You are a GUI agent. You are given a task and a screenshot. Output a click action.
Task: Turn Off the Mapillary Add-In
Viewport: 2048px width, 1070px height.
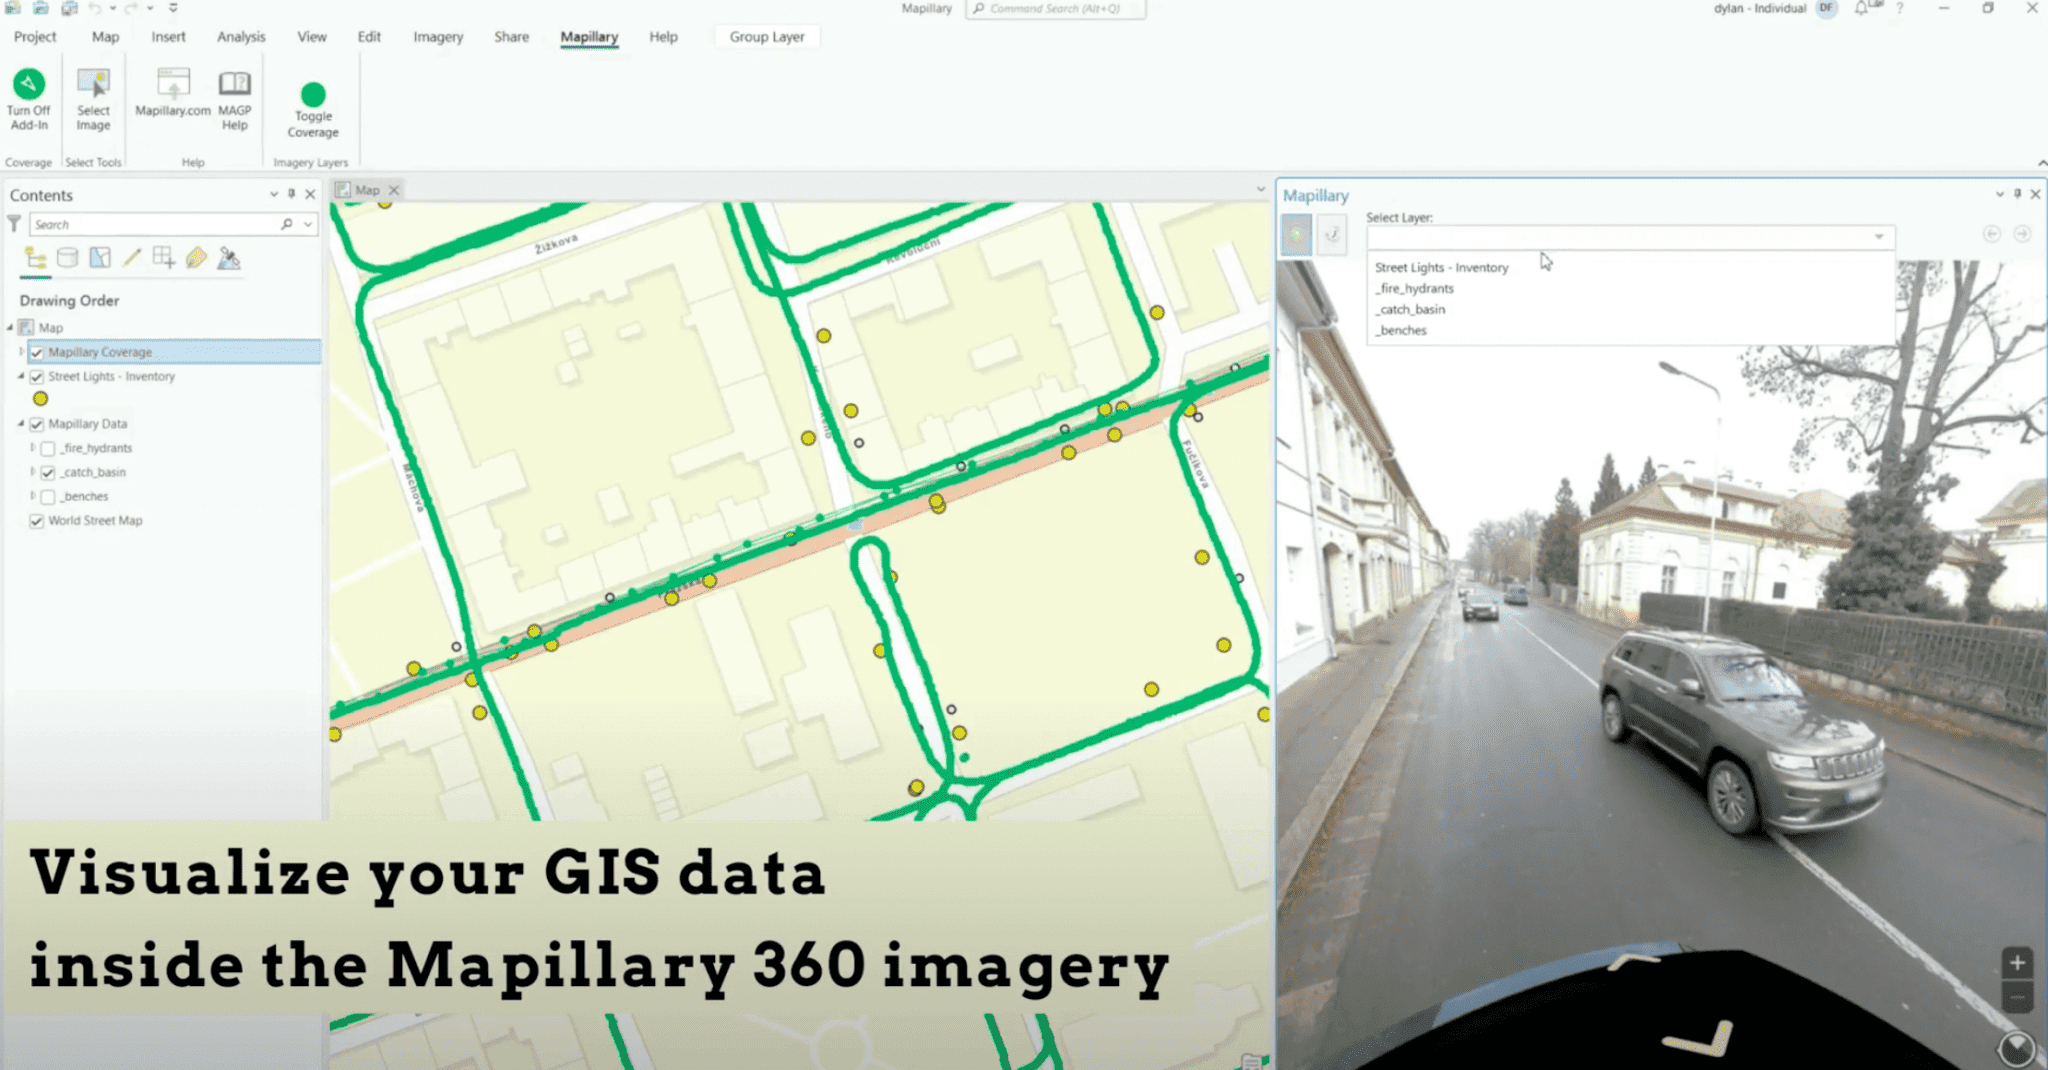(29, 97)
